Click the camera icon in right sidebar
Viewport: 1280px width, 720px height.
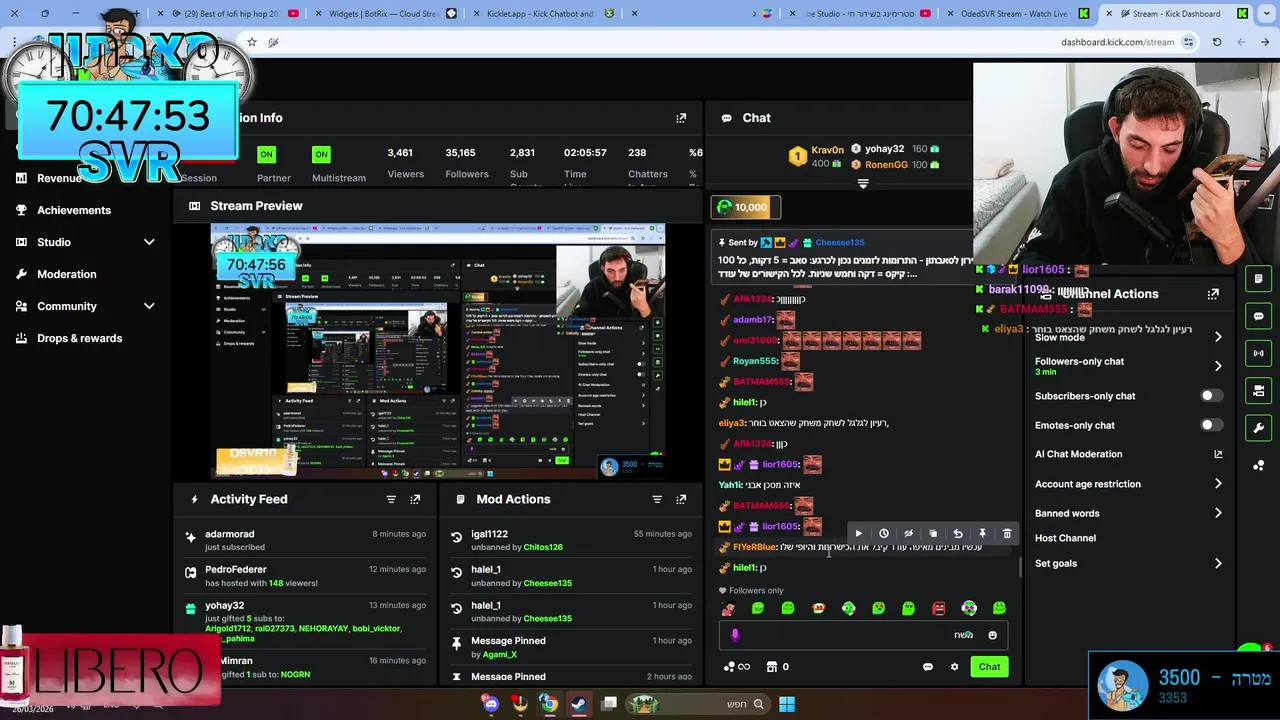1259,390
